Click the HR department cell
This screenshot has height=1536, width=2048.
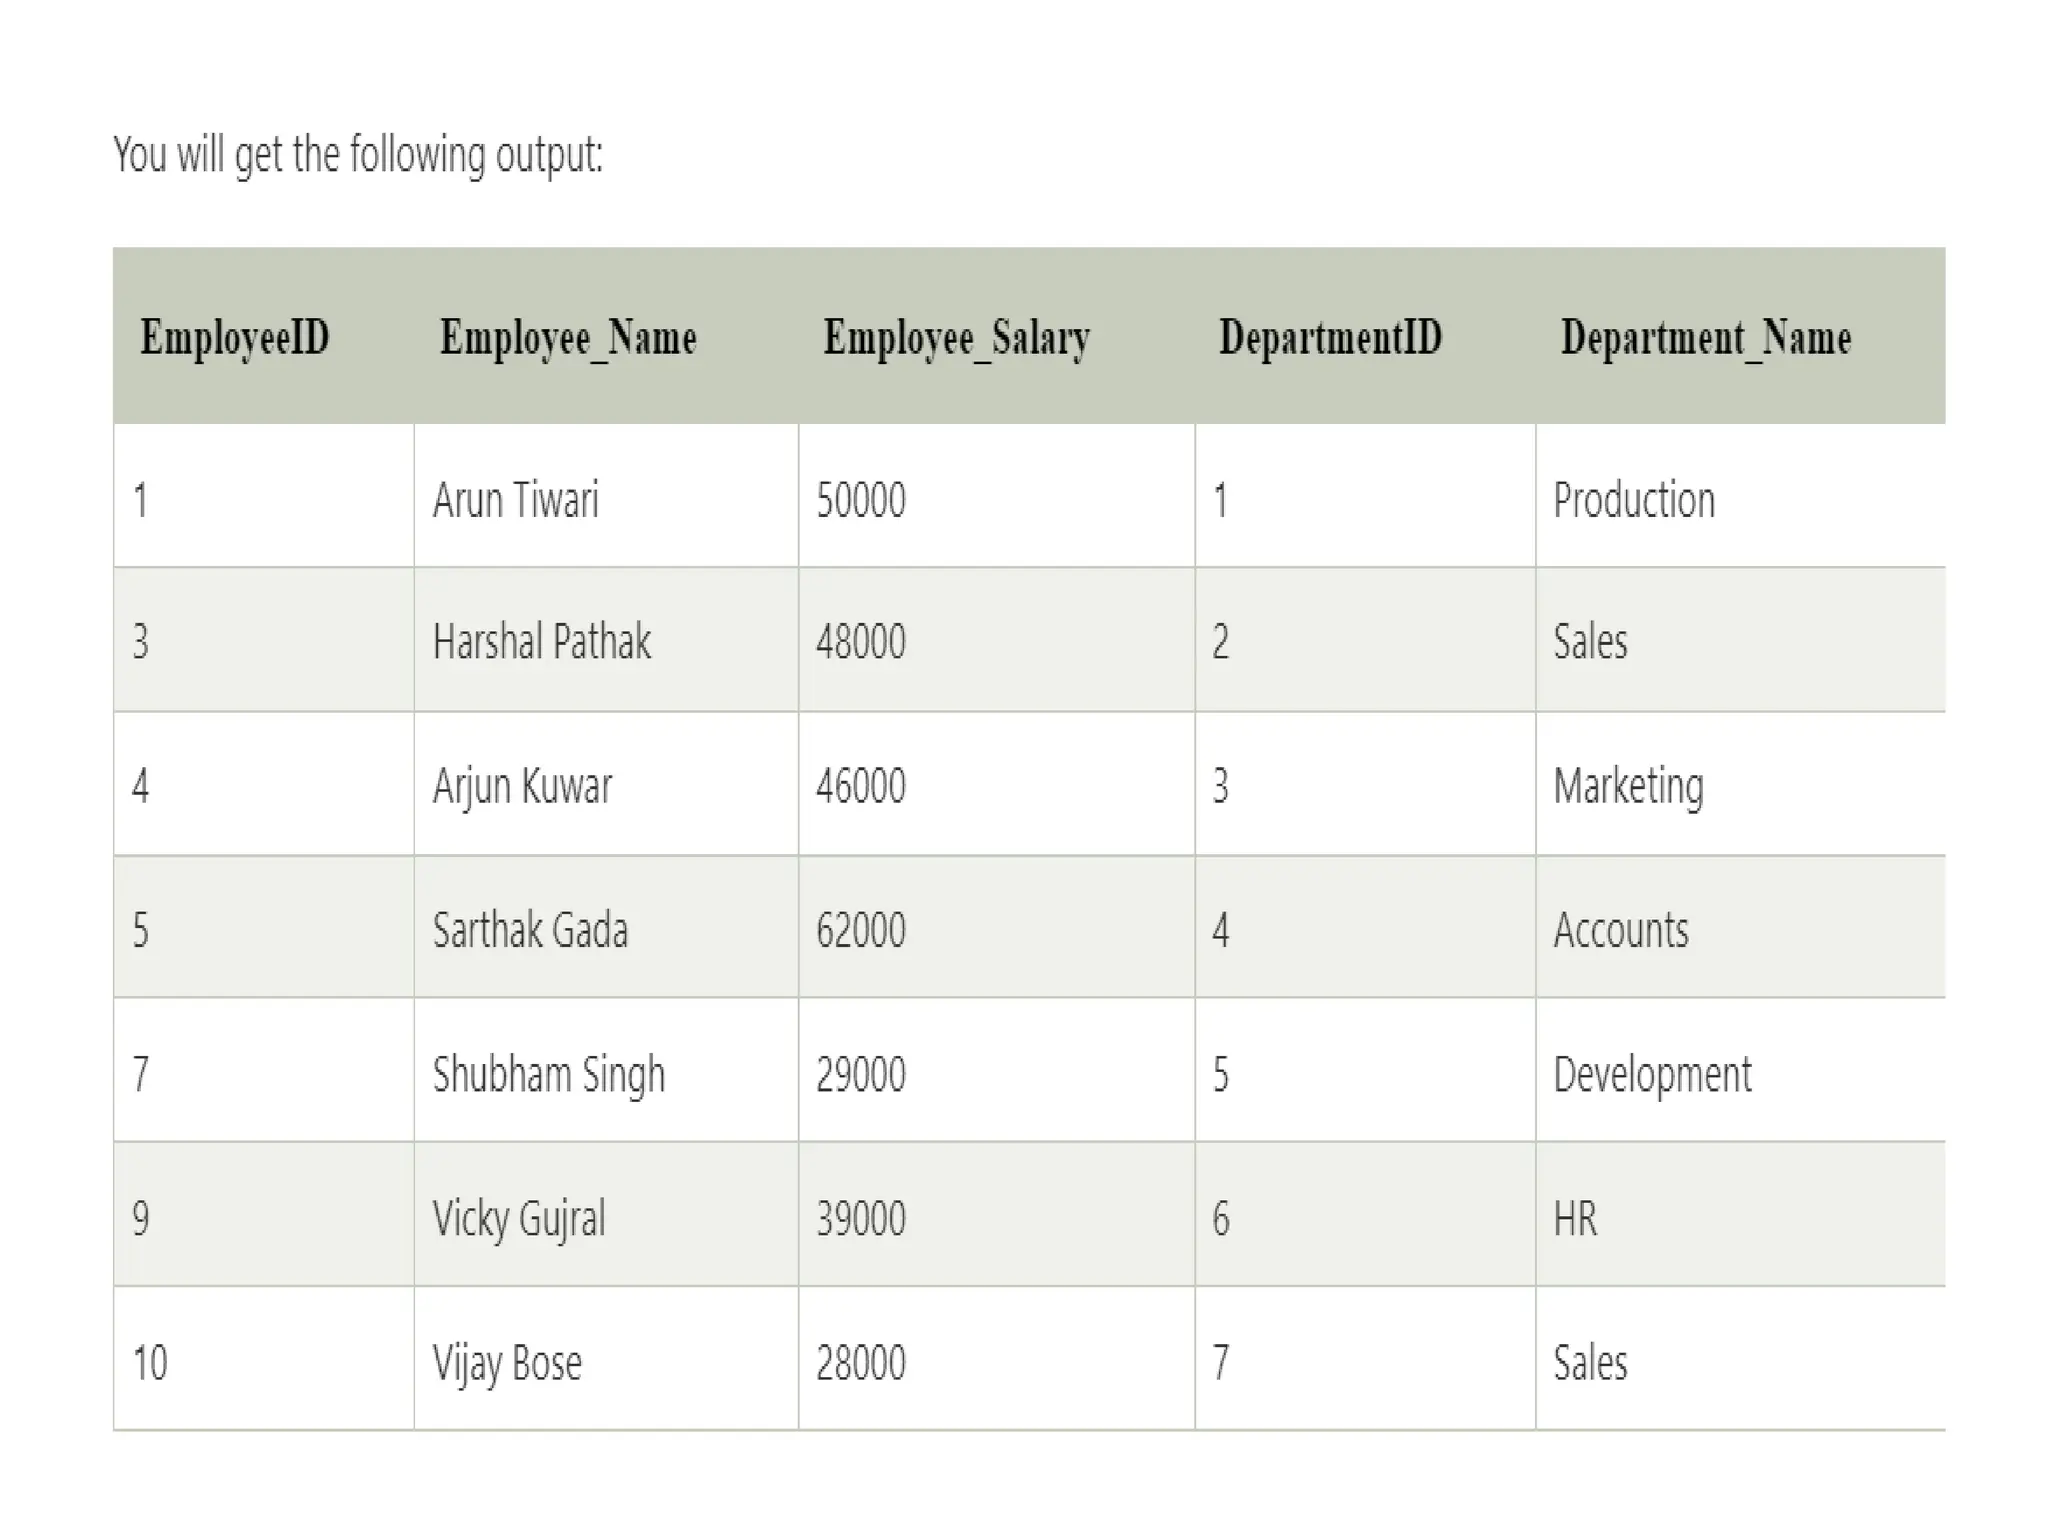coord(1575,1218)
